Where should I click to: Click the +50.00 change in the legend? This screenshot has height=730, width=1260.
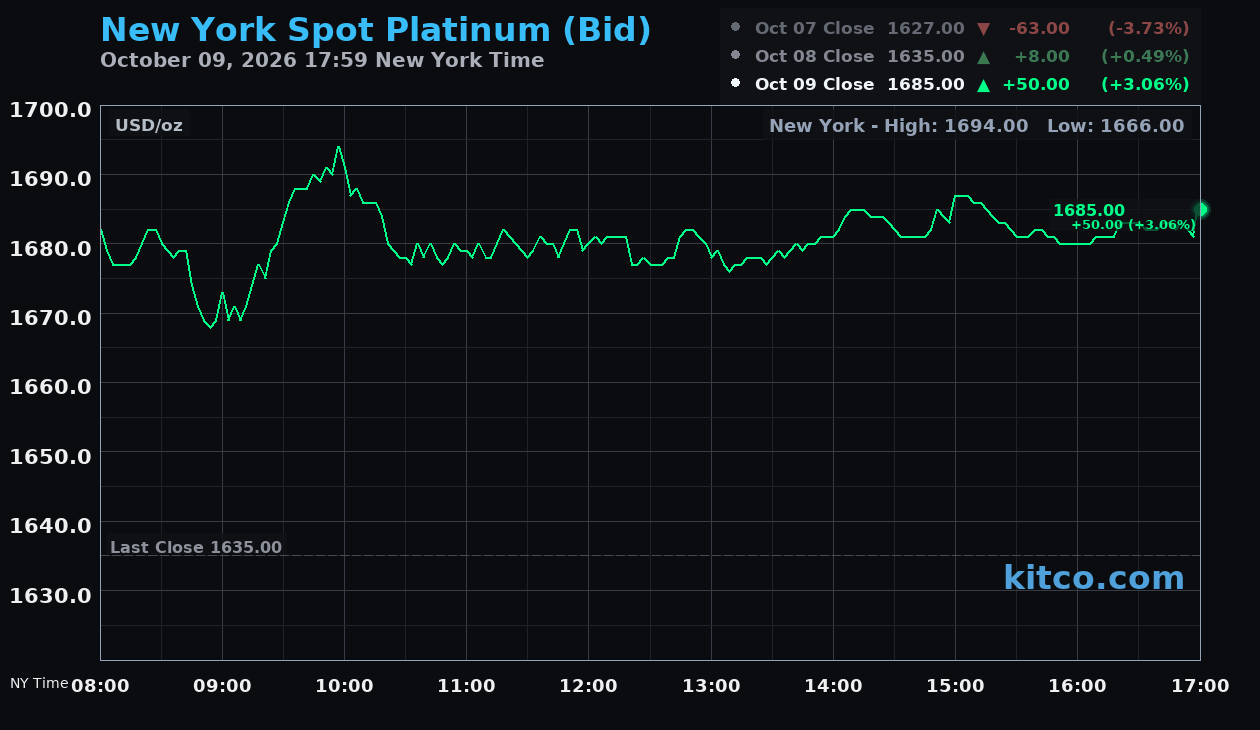(1036, 85)
